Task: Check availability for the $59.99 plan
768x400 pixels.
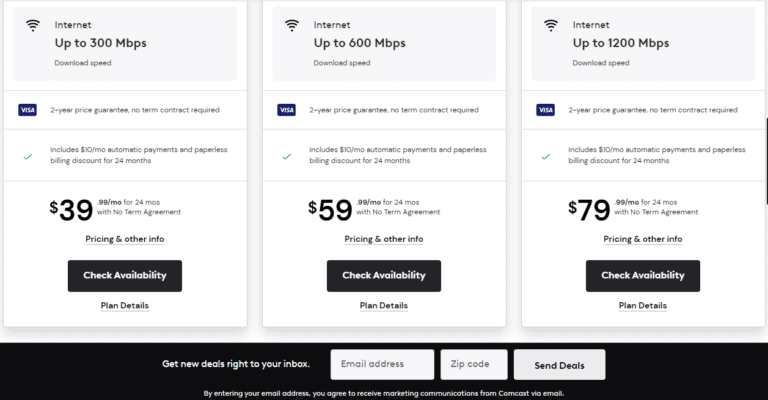Action: pyautogui.click(x=384, y=276)
